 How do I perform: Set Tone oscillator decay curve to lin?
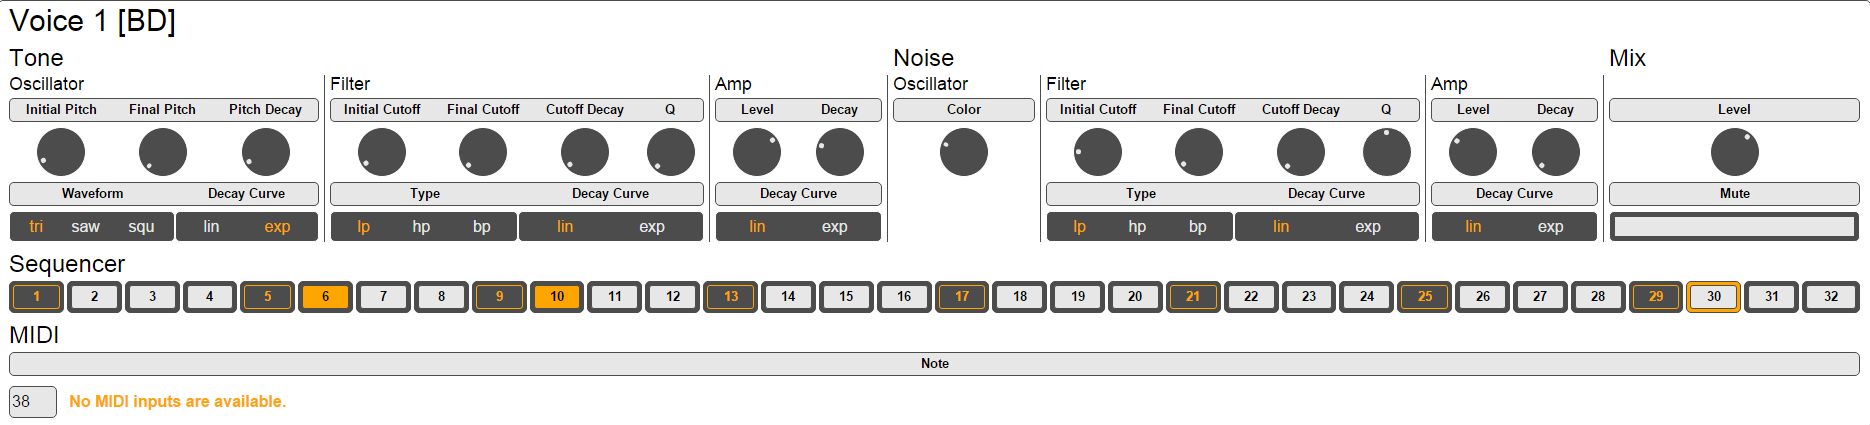point(211,227)
